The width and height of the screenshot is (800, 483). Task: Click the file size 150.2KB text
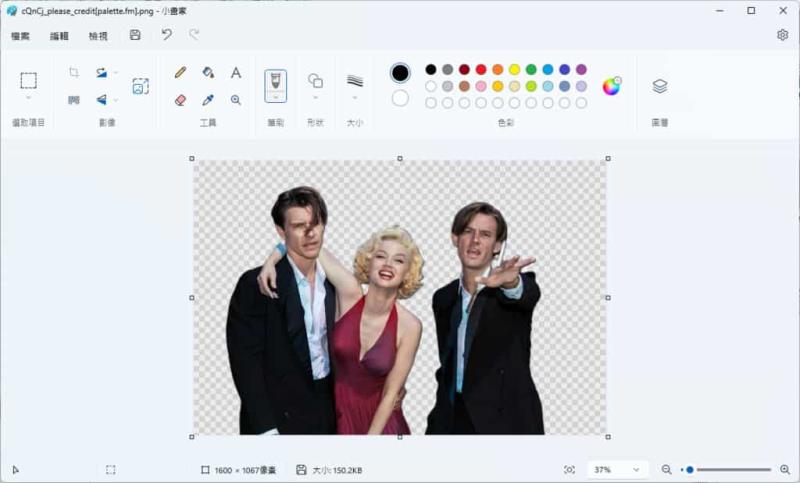pos(337,470)
